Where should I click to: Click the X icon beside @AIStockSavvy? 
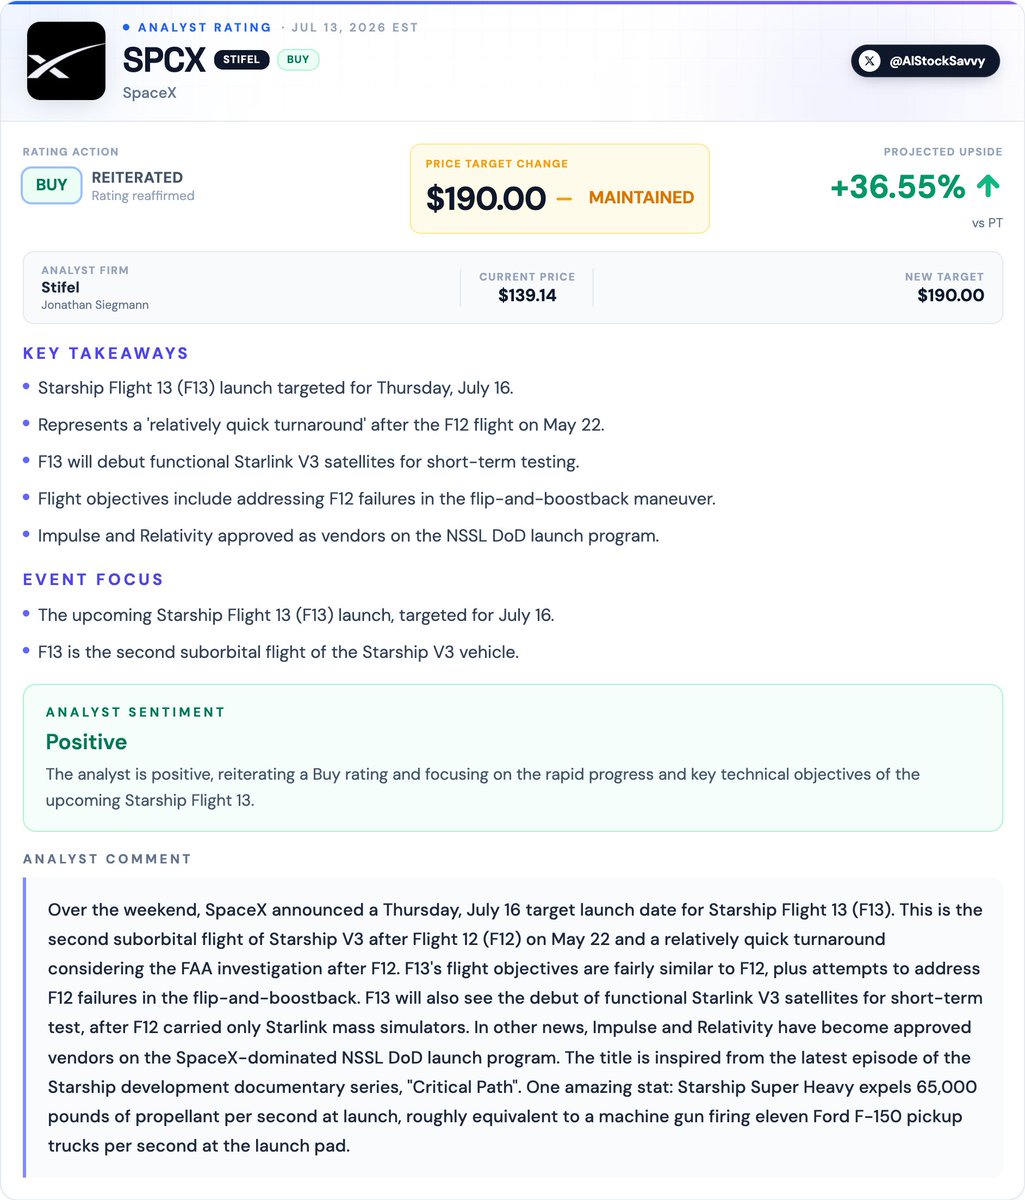click(x=870, y=61)
